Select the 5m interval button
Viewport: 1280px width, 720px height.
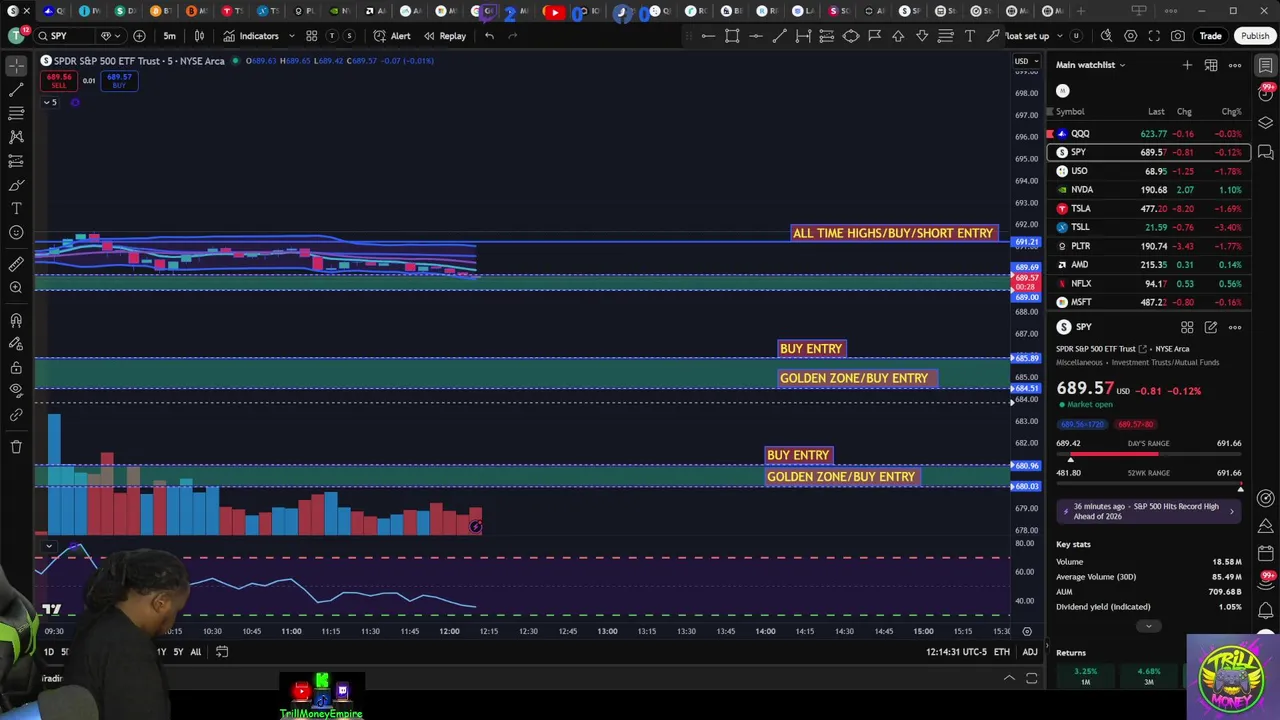point(169,36)
